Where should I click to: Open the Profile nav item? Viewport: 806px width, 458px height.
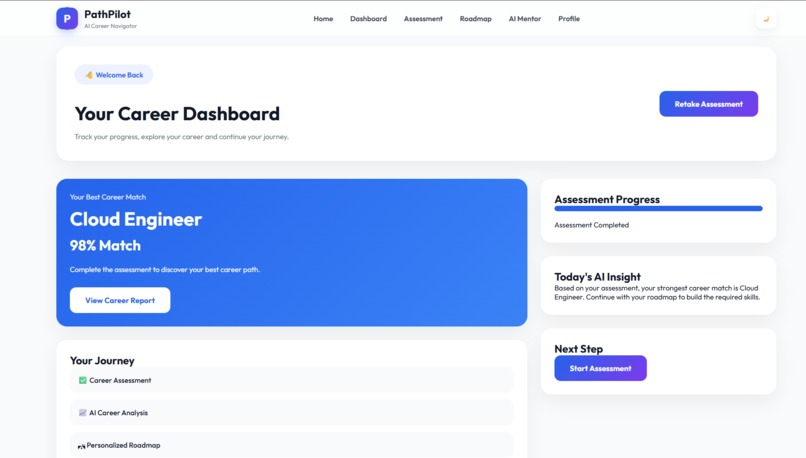(x=569, y=19)
